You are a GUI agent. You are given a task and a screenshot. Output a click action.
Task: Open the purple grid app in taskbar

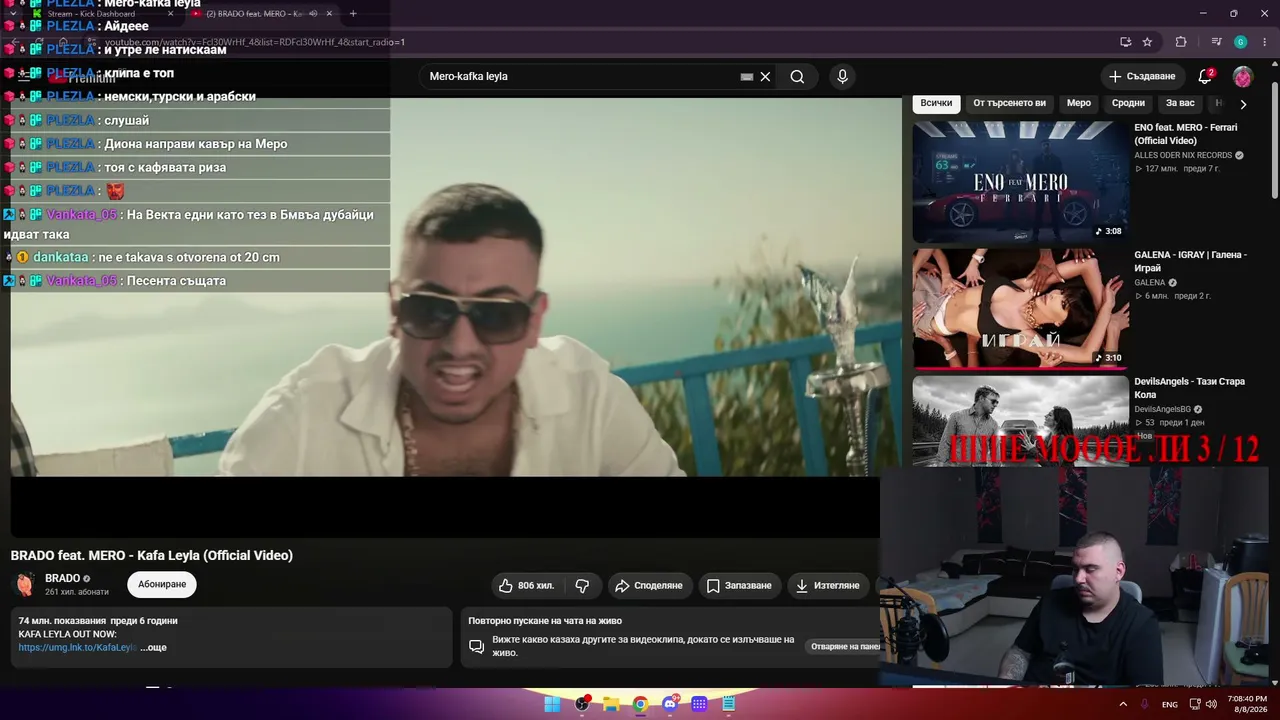[699, 704]
